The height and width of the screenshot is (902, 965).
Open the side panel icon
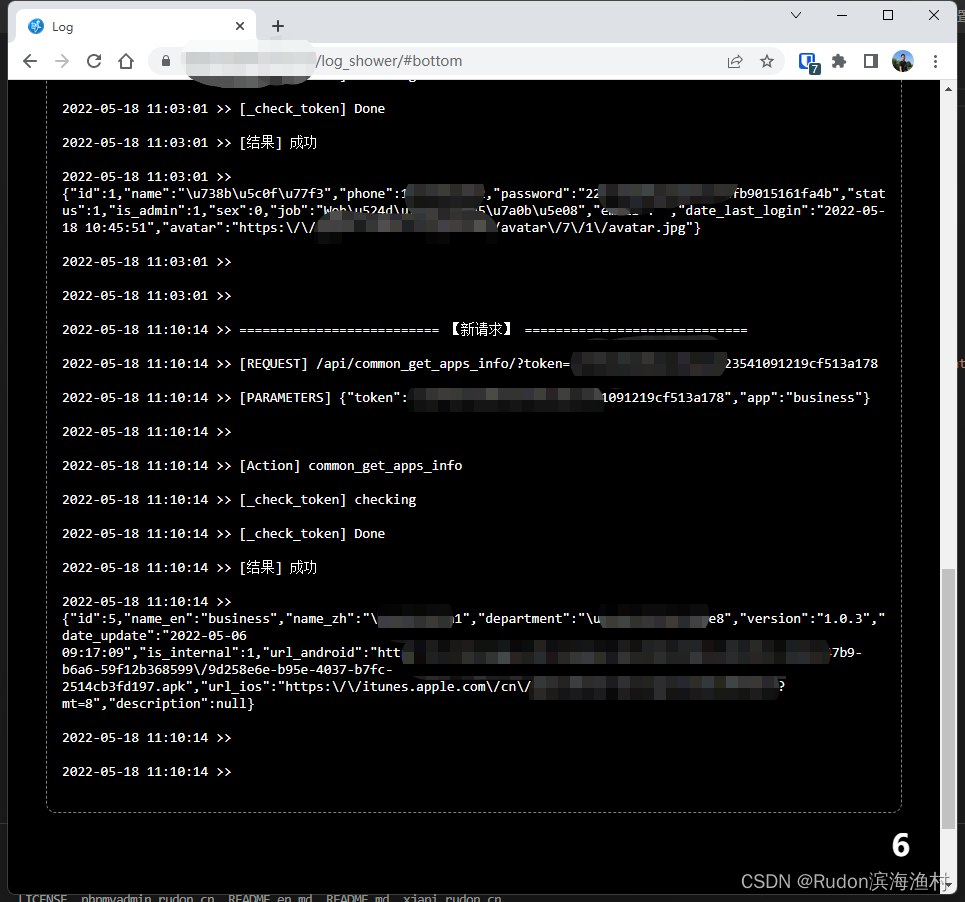(871, 61)
